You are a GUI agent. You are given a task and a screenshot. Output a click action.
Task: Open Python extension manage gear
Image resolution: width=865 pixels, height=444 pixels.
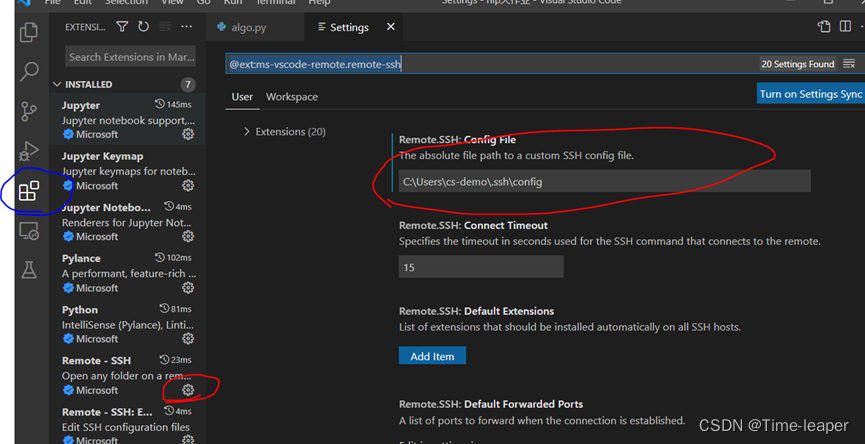(x=188, y=338)
